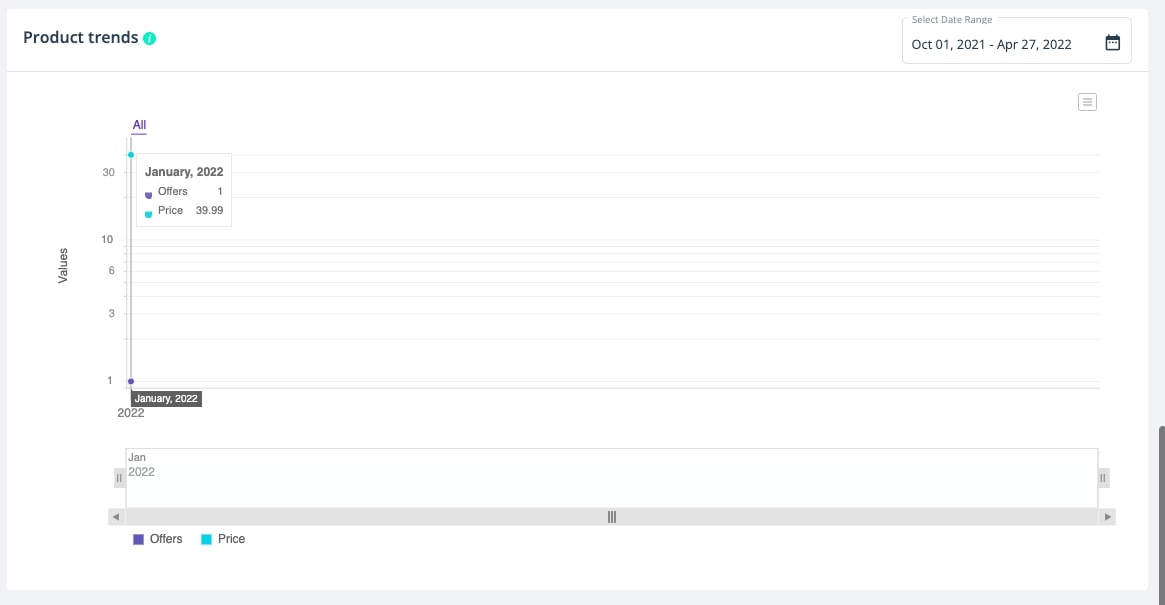Click the Price data point marker
This screenshot has width=1165, height=605.
[x=131, y=155]
